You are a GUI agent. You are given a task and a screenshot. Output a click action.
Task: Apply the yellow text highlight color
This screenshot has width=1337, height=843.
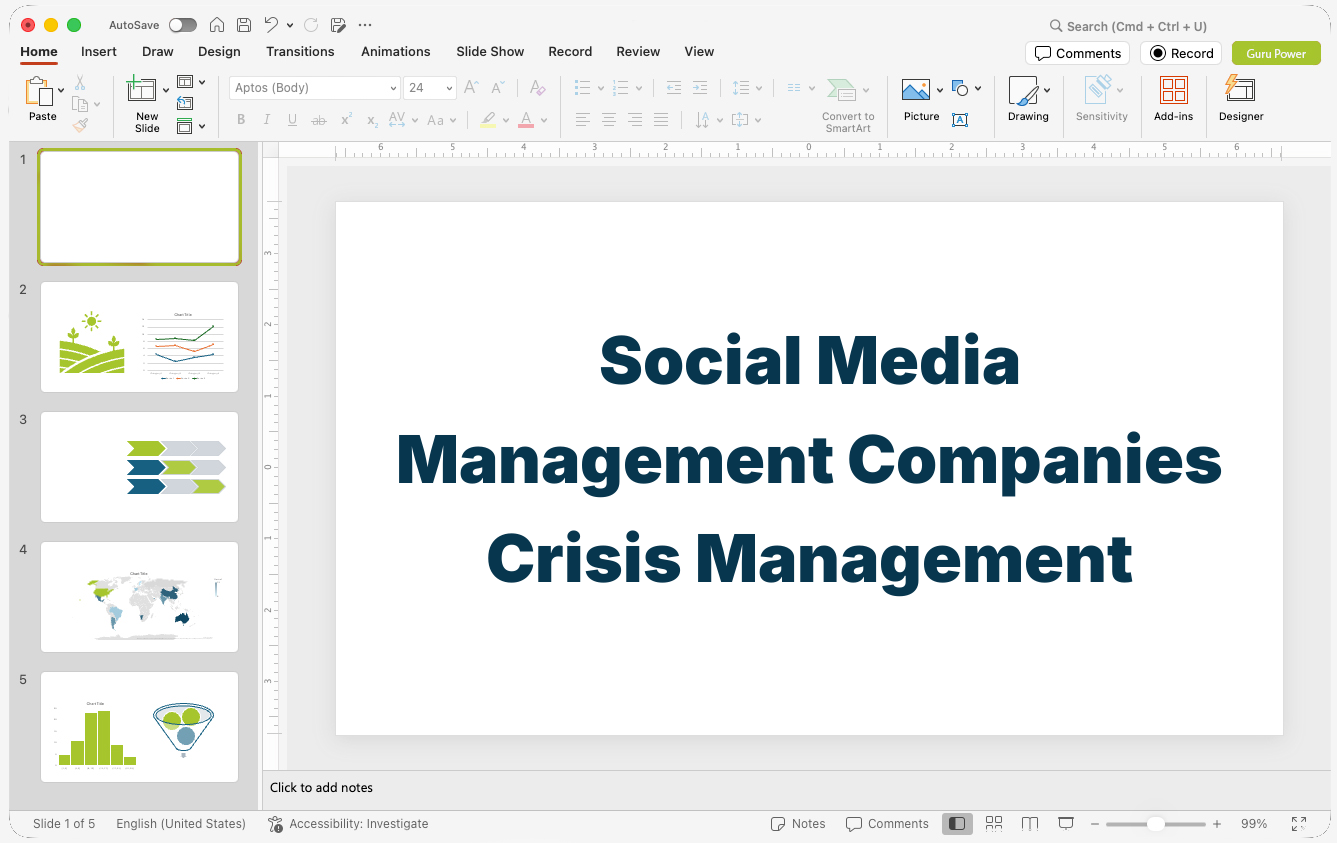coord(487,120)
